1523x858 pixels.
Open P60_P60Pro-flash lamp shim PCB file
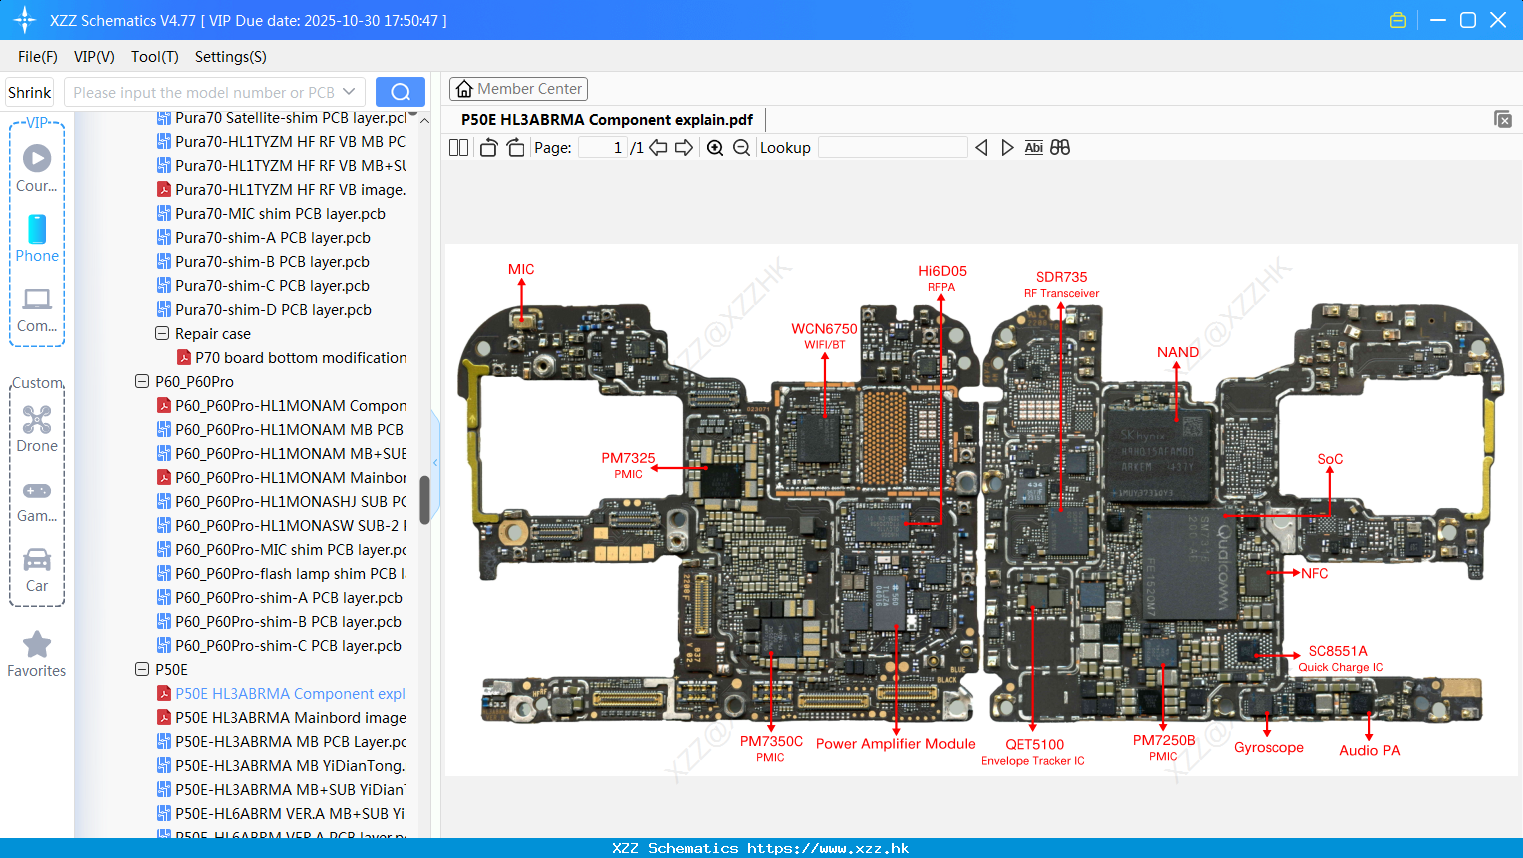281,573
